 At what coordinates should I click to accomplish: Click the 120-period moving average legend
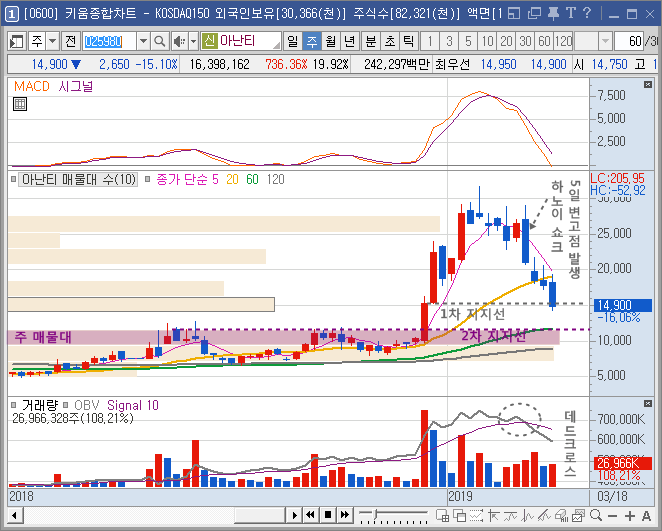[x=275, y=179]
